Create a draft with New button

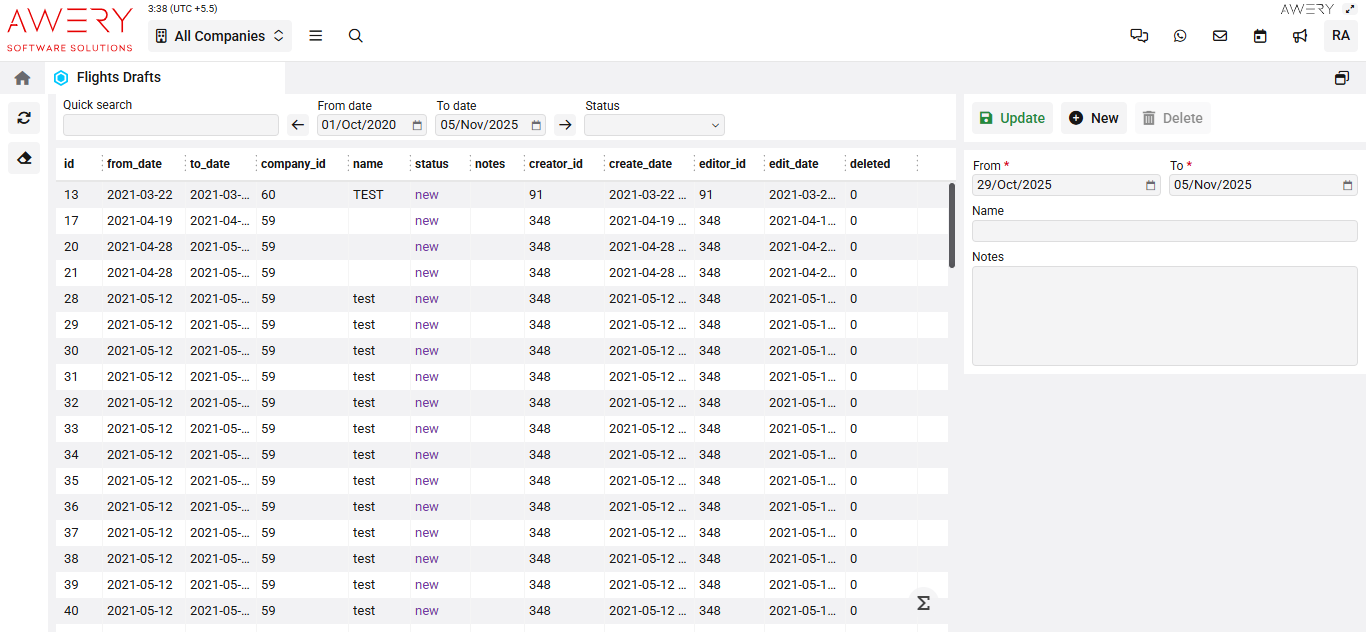1093,118
